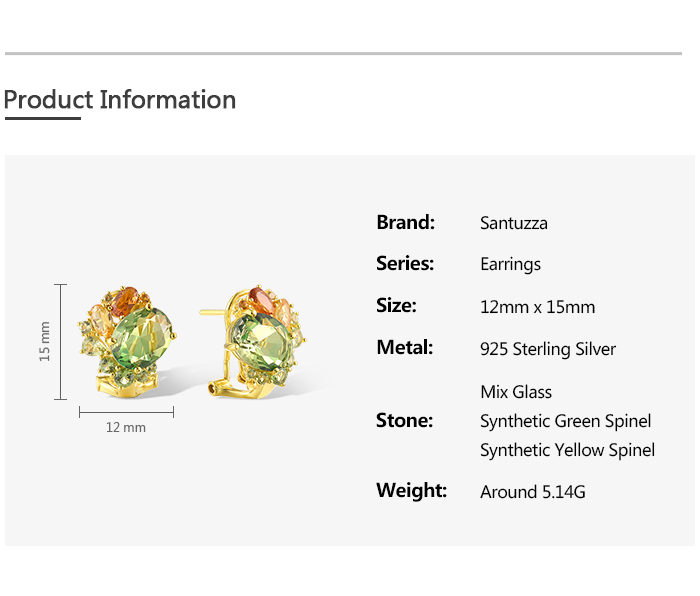Click the Earrings series value
700x596 pixels.
pyautogui.click(x=510, y=264)
